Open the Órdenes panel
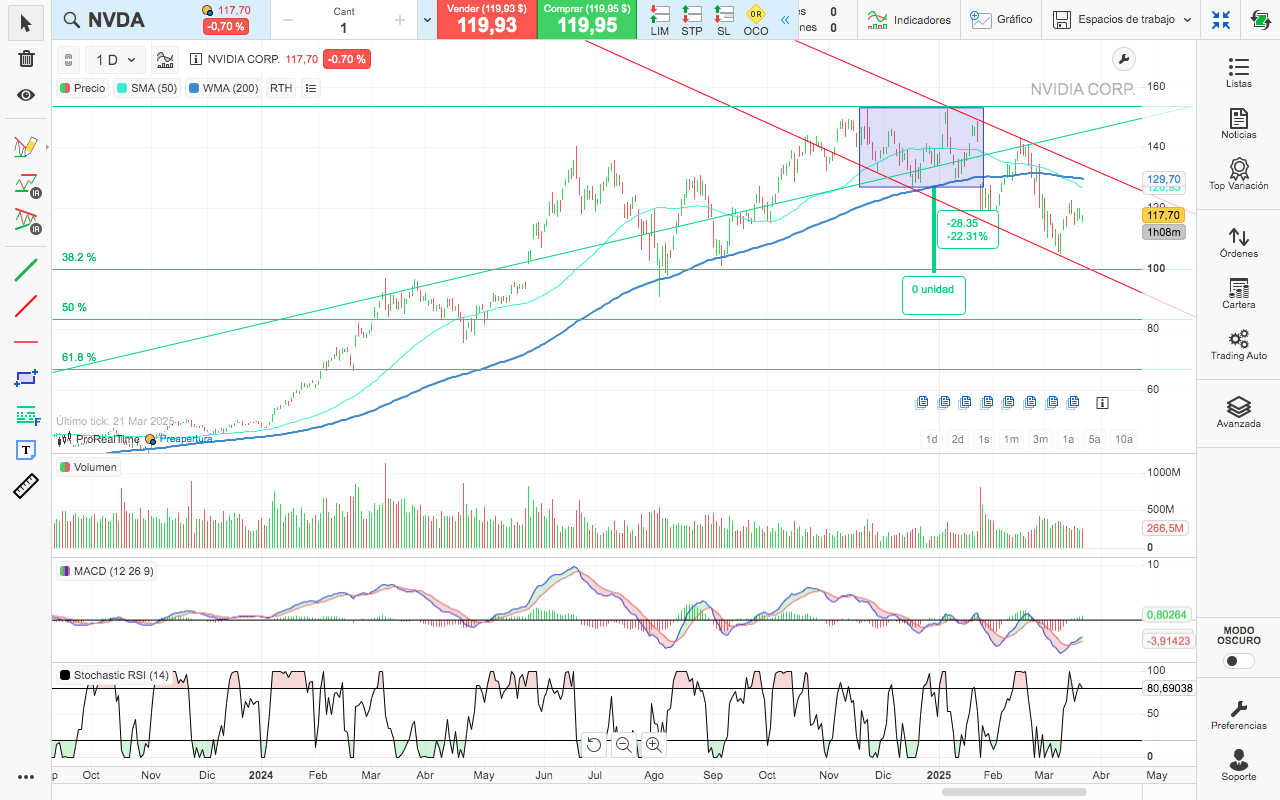Image resolution: width=1280 pixels, height=800 pixels. pyautogui.click(x=1239, y=243)
